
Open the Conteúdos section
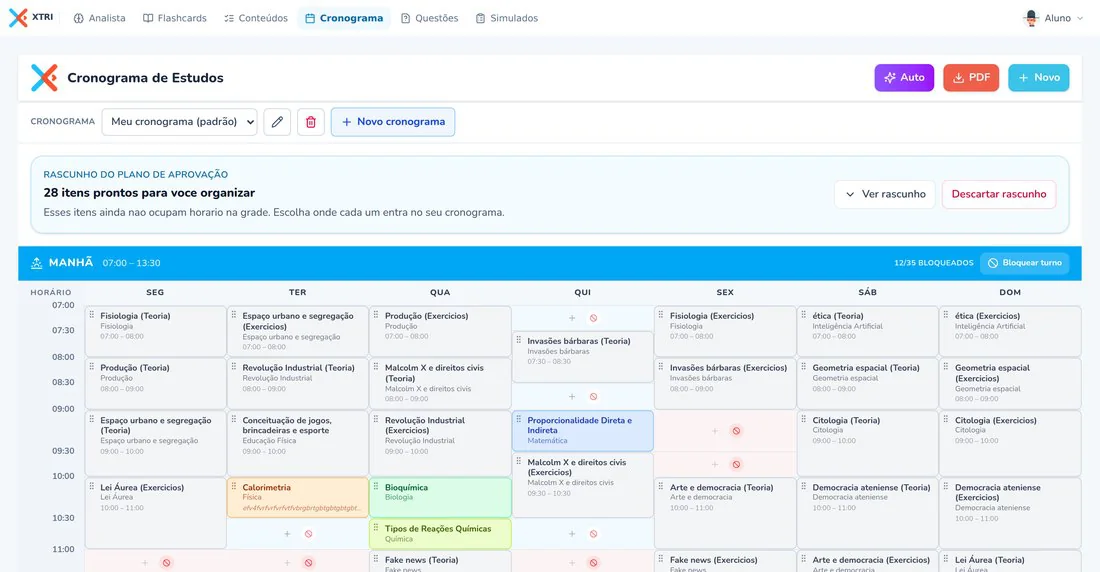coord(255,18)
